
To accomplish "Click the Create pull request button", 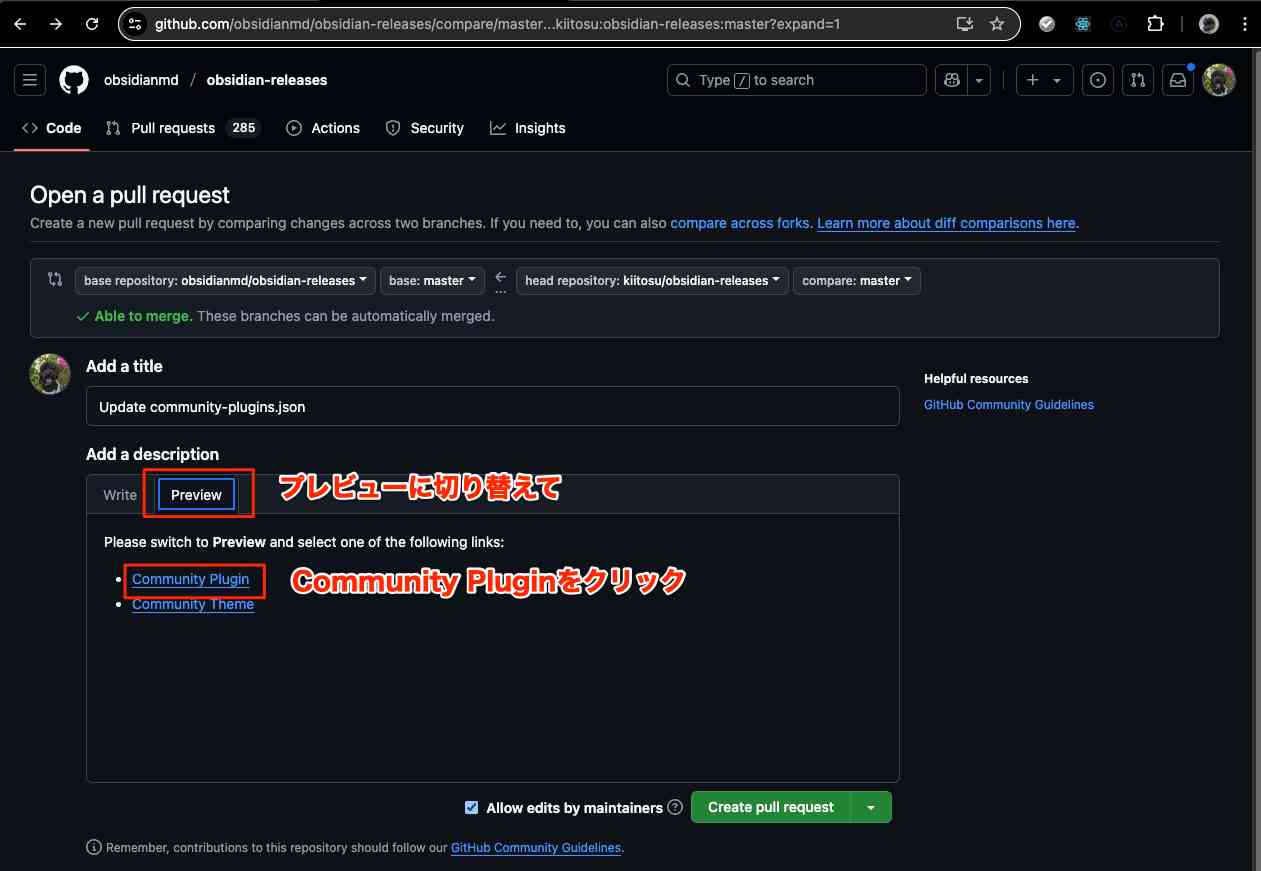I will pyautogui.click(x=770, y=807).
